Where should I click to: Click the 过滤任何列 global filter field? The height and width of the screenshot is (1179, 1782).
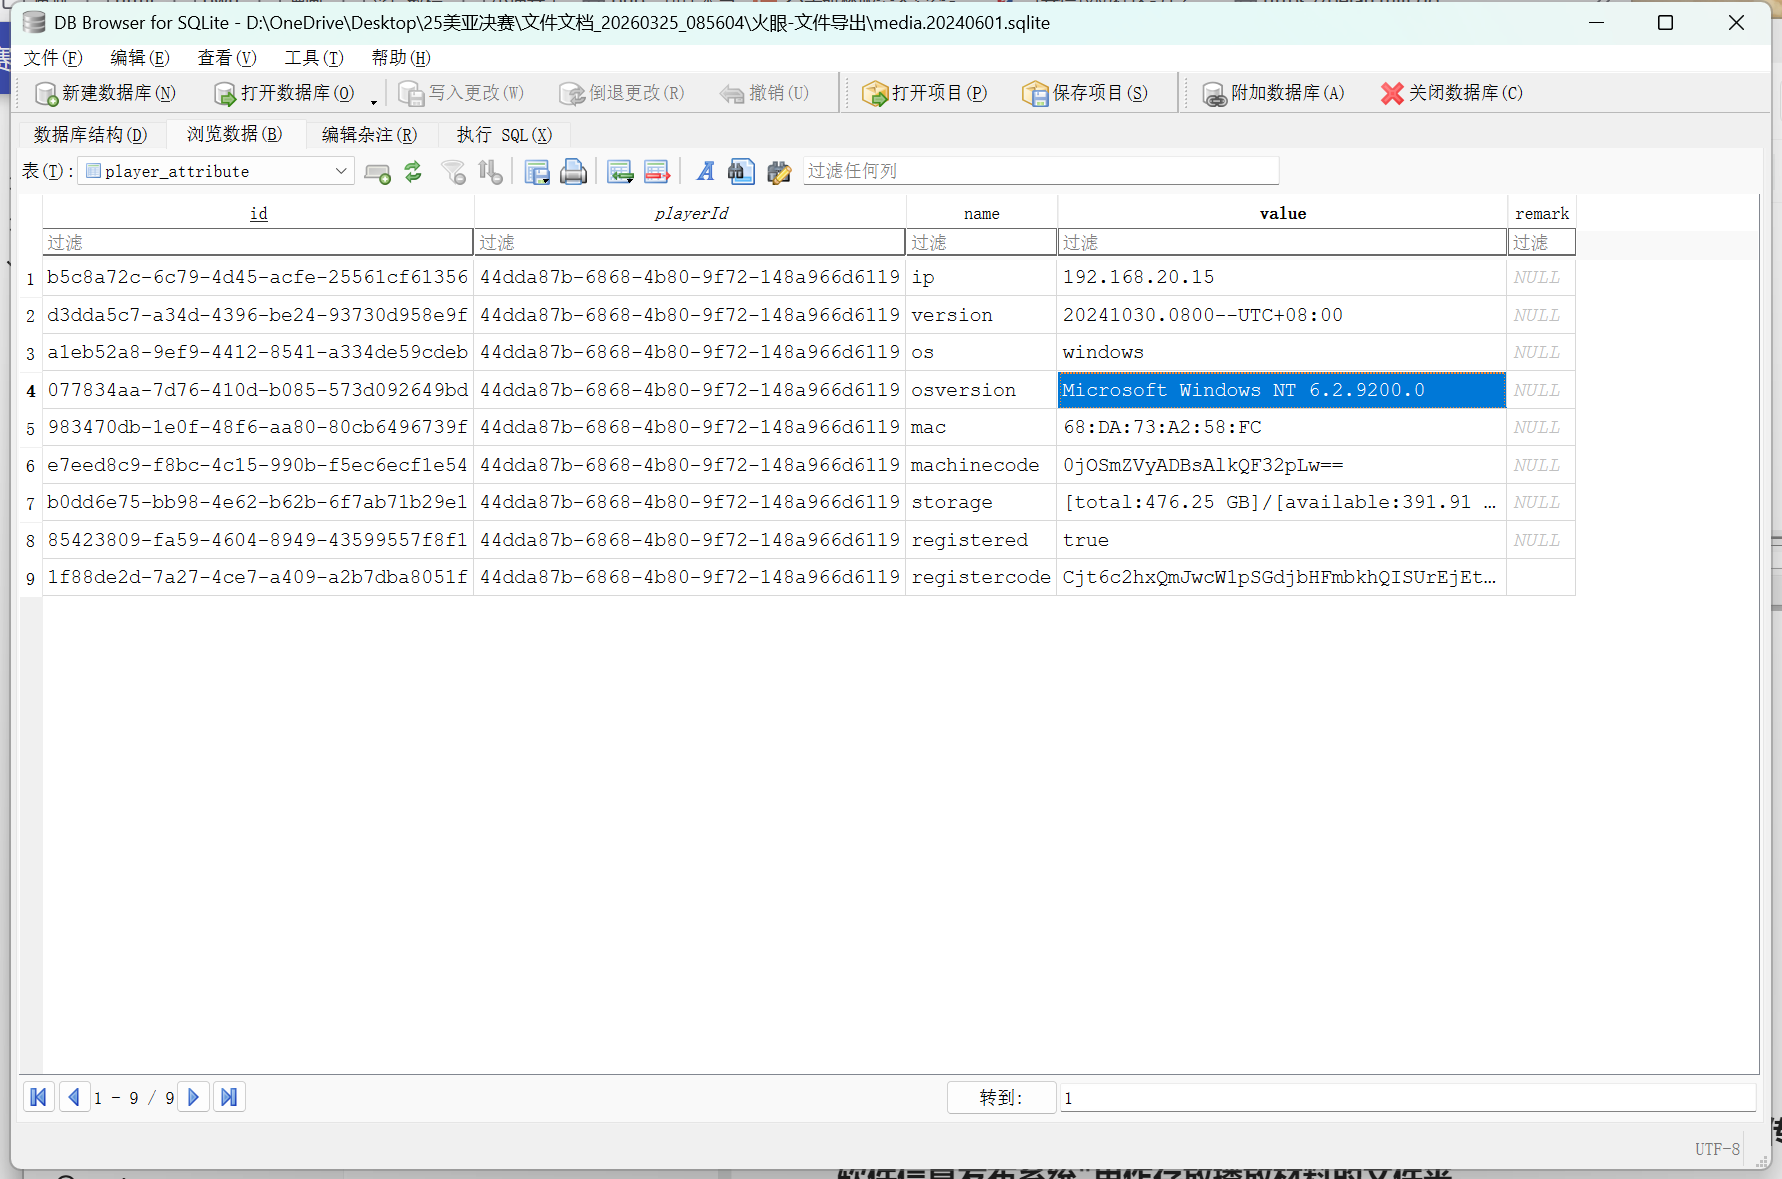[1040, 171]
